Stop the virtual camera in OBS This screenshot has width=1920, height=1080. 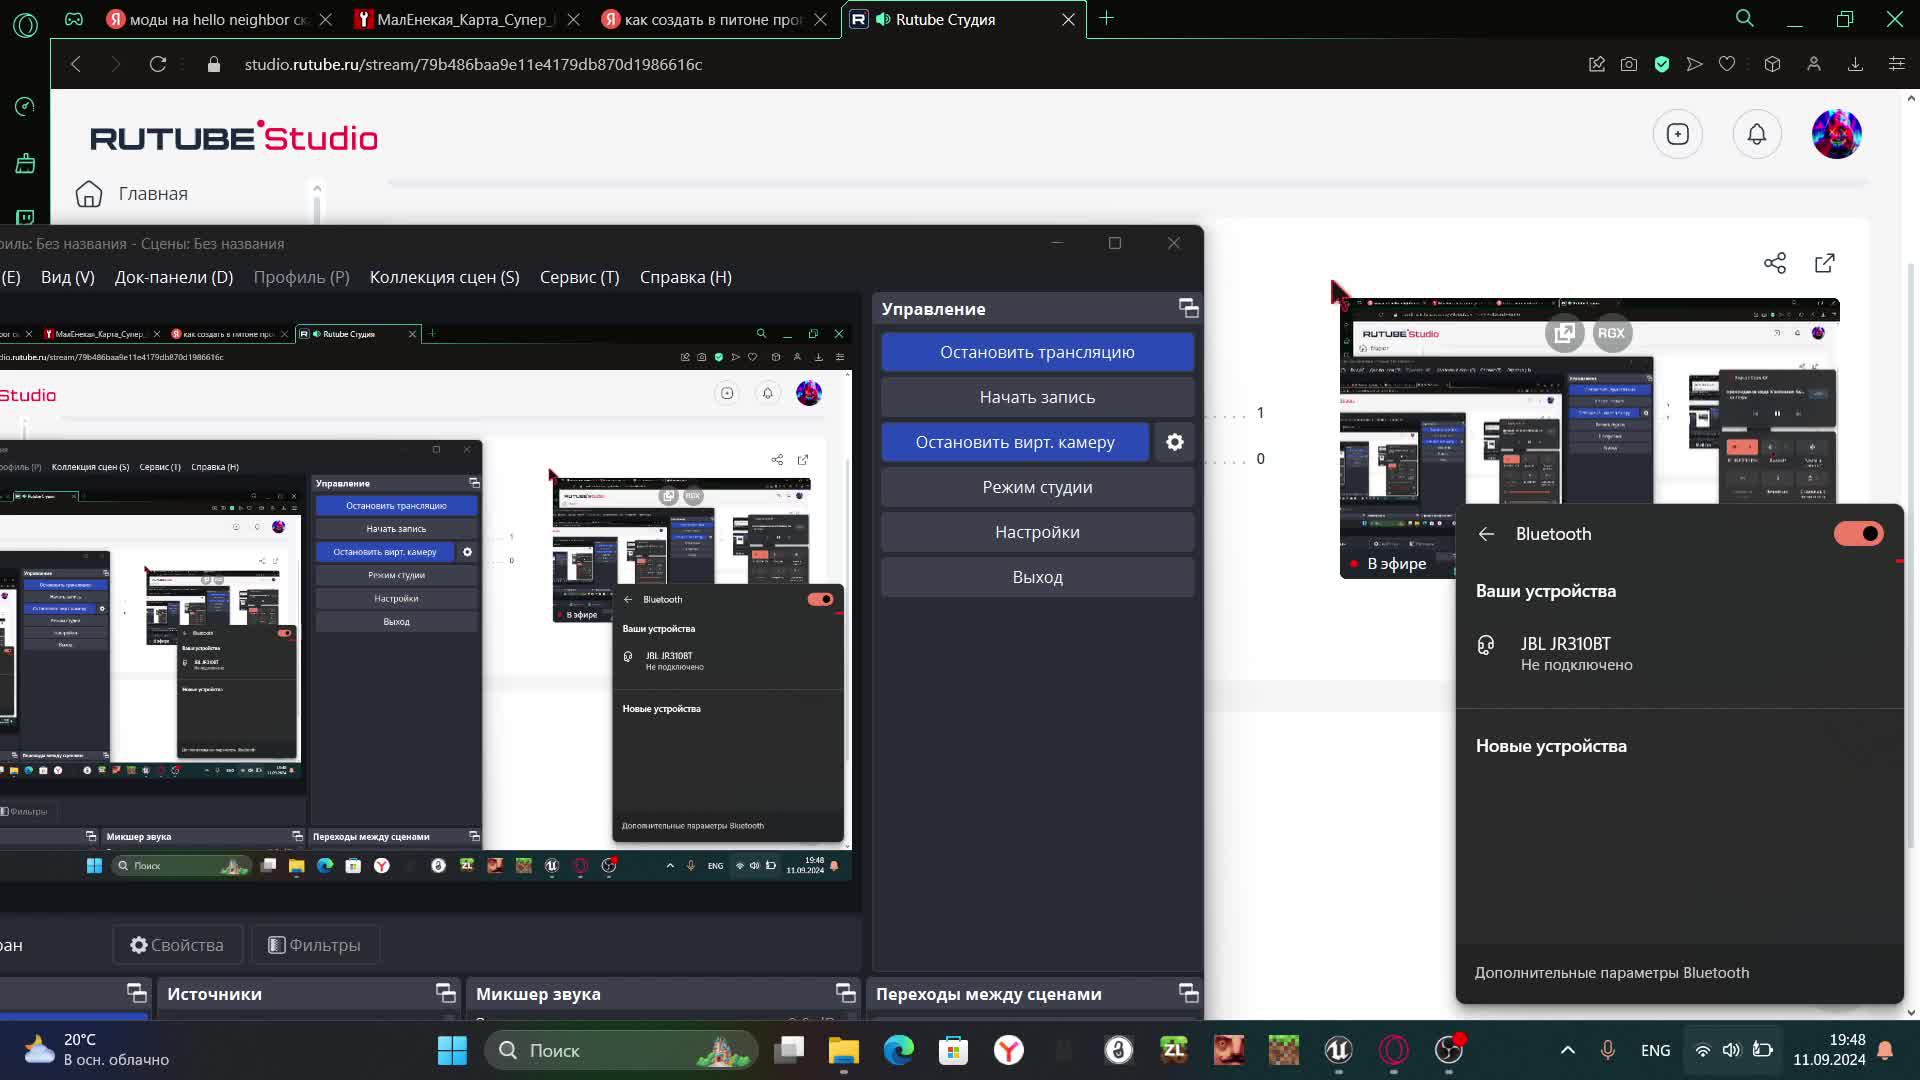(x=1015, y=442)
